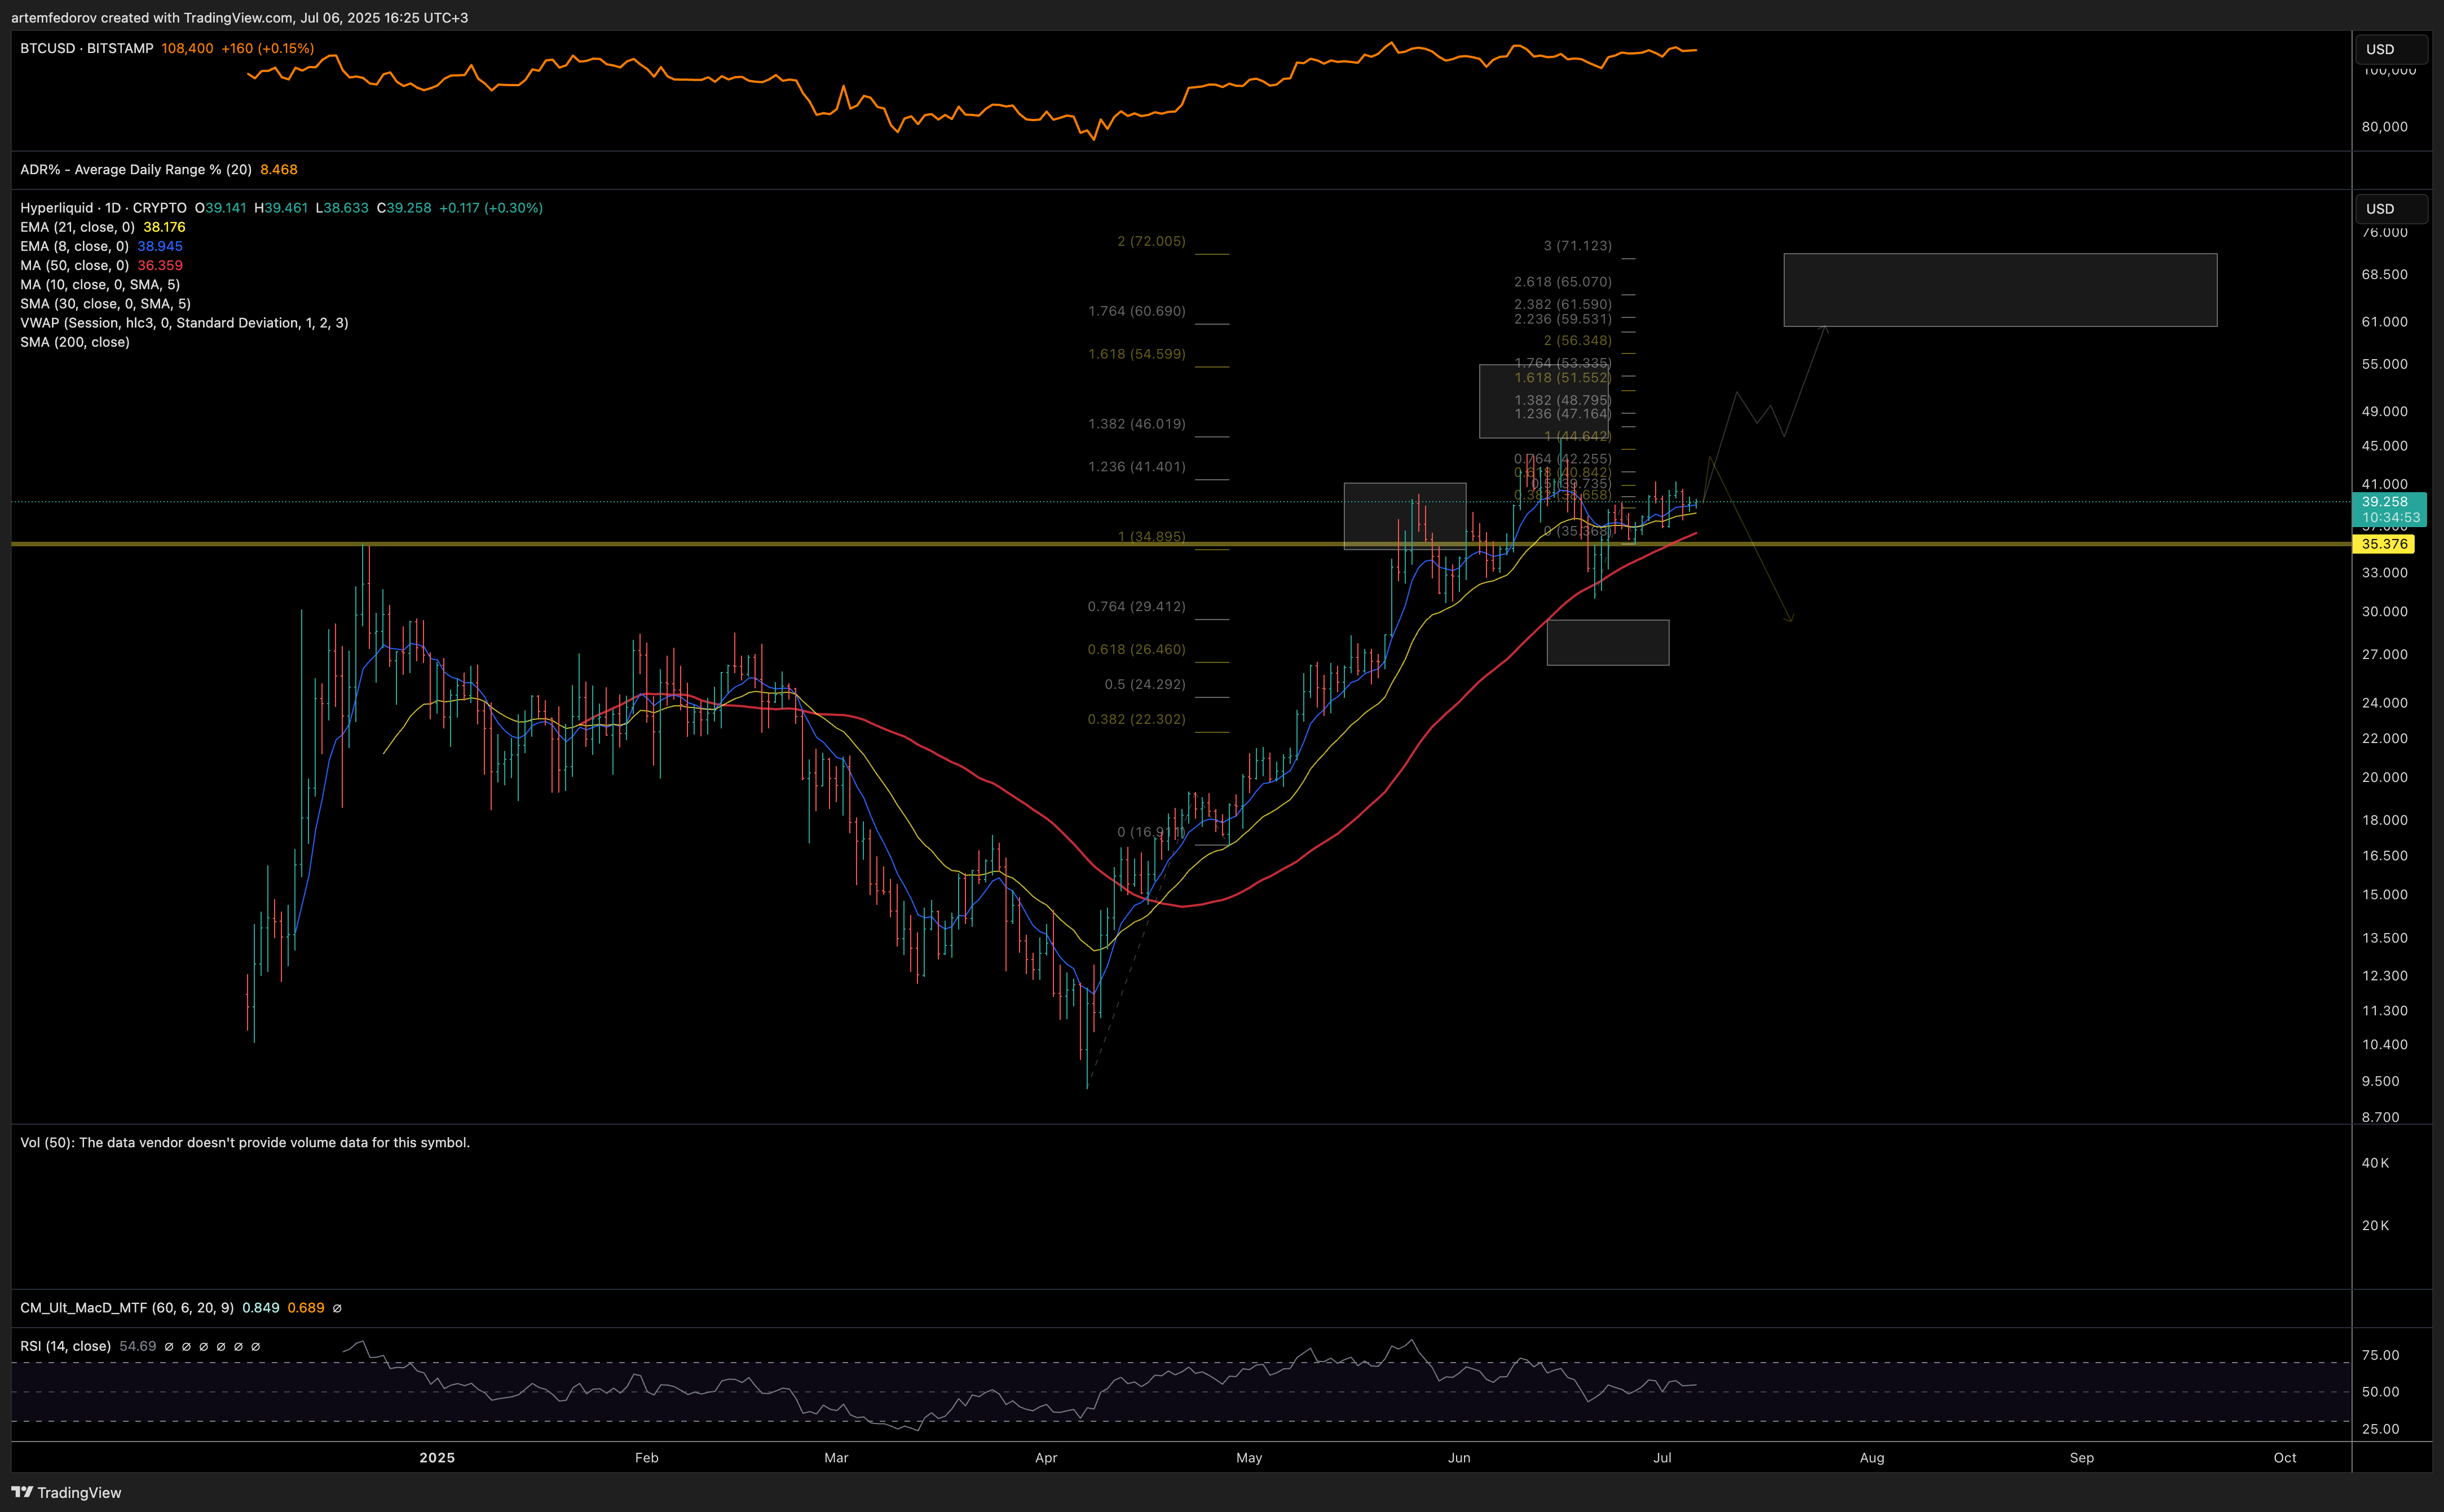
Task: Click the Aug label on the time axis
Action: coord(1872,1457)
